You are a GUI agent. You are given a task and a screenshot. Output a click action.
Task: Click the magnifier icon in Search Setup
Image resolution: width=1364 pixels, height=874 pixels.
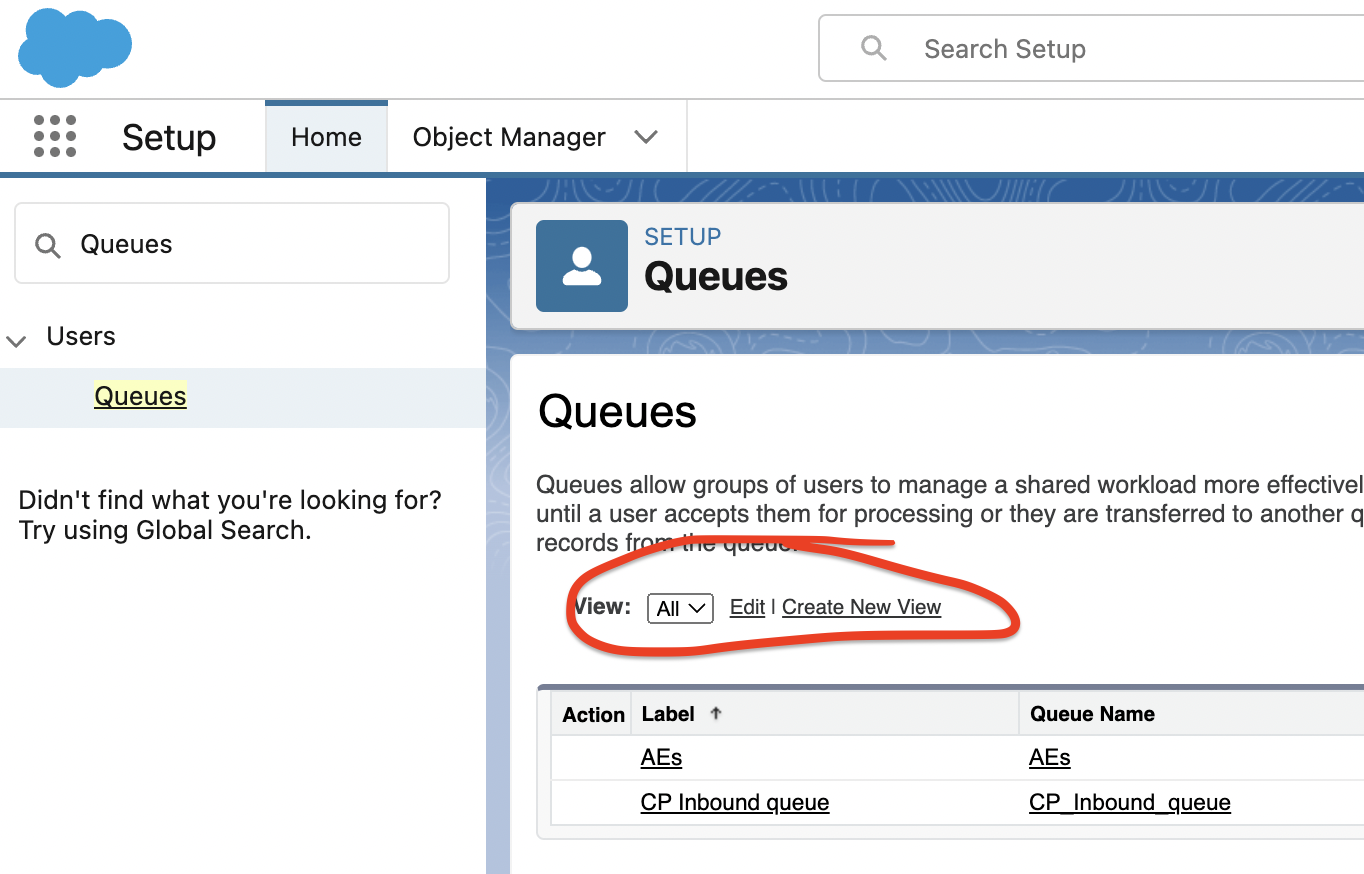click(873, 48)
